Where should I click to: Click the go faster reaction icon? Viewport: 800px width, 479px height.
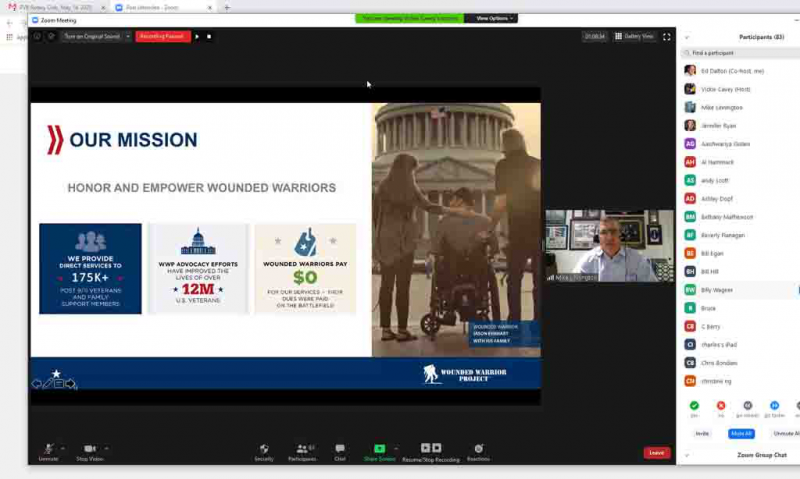774,406
